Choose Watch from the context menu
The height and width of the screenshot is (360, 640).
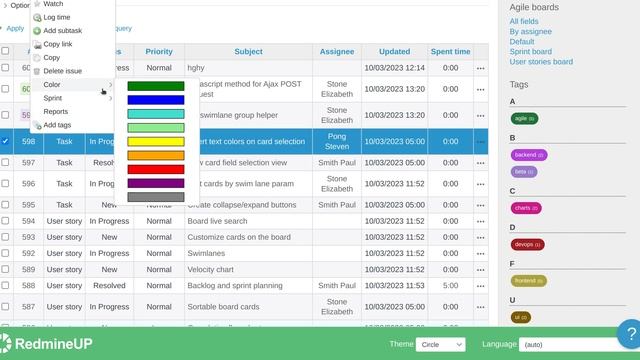(x=53, y=4)
